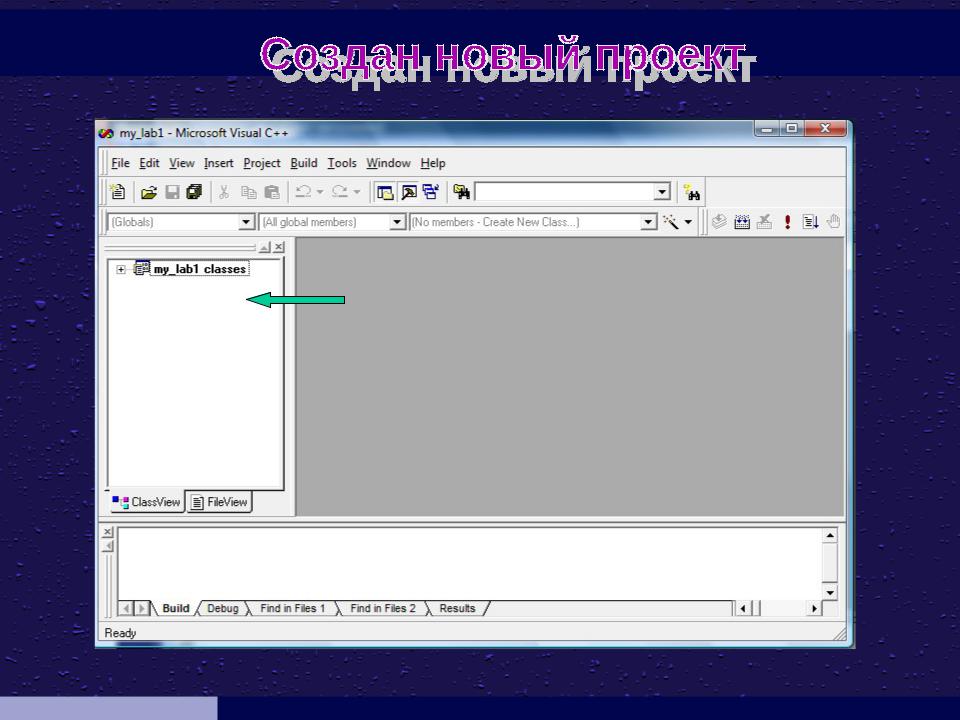Click the Paste clipboard icon
The height and width of the screenshot is (720, 960).
(272, 192)
